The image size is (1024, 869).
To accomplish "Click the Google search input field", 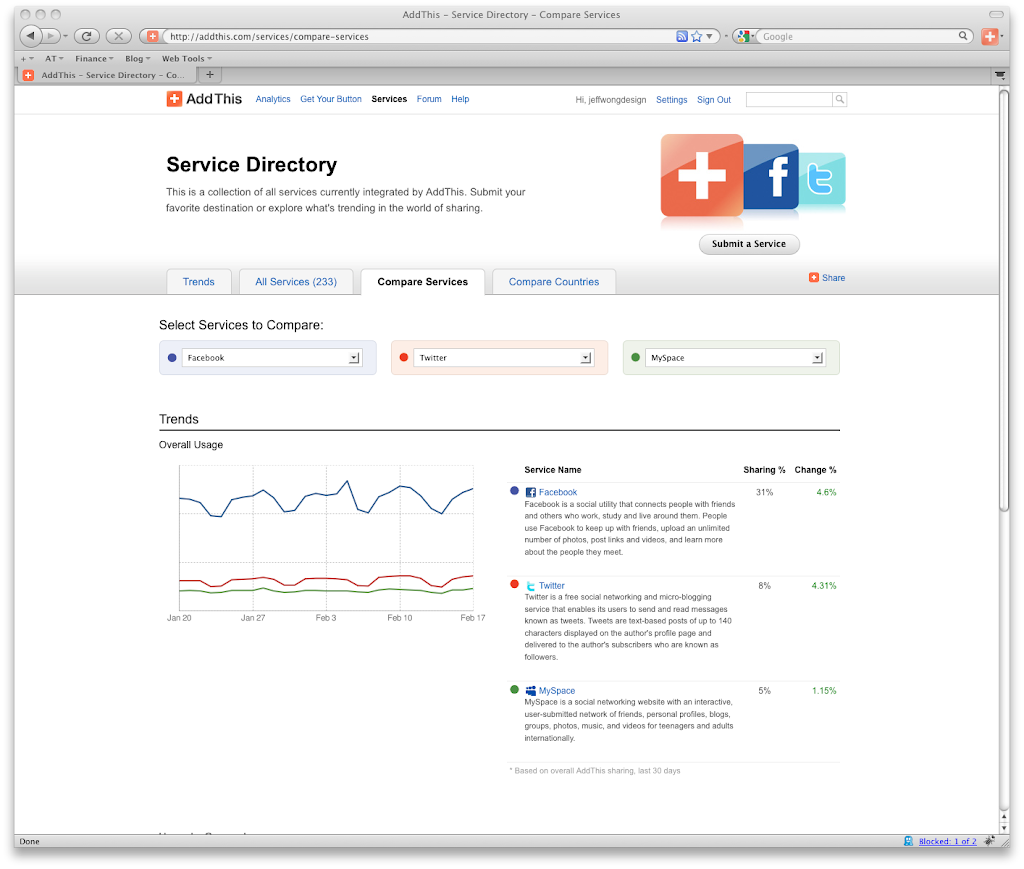I will click(x=859, y=37).
